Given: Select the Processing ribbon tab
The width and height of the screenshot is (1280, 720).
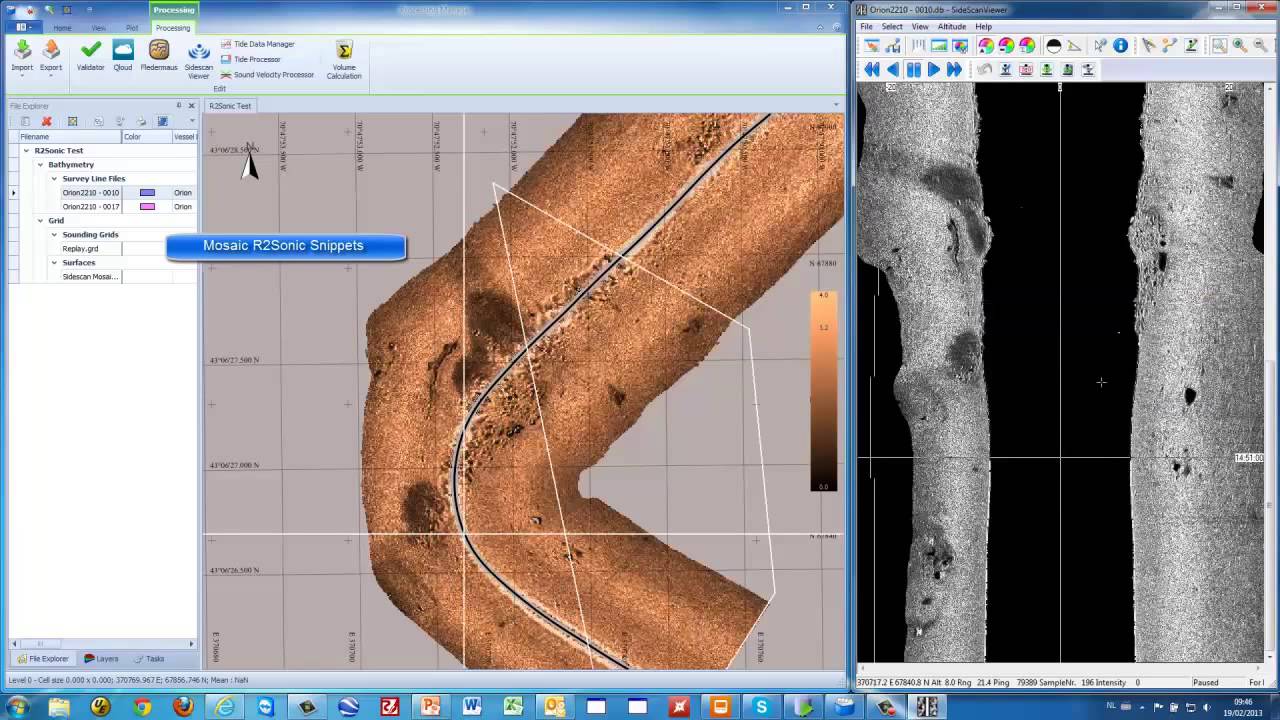Looking at the screenshot, I should click(x=173, y=28).
